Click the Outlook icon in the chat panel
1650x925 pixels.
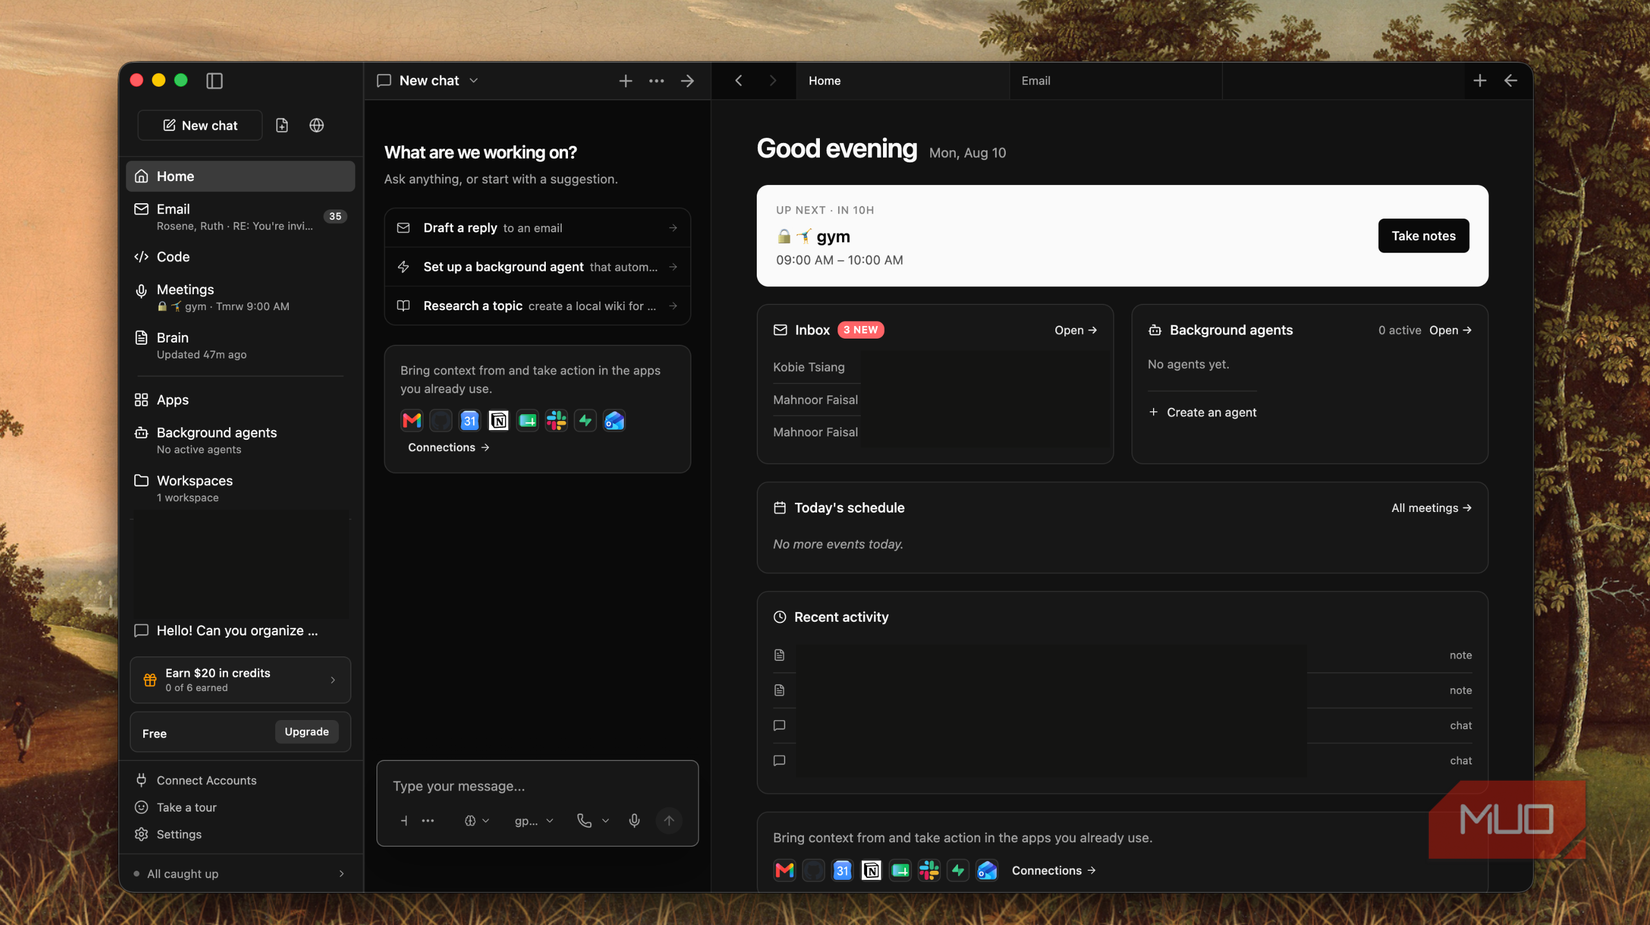614,421
